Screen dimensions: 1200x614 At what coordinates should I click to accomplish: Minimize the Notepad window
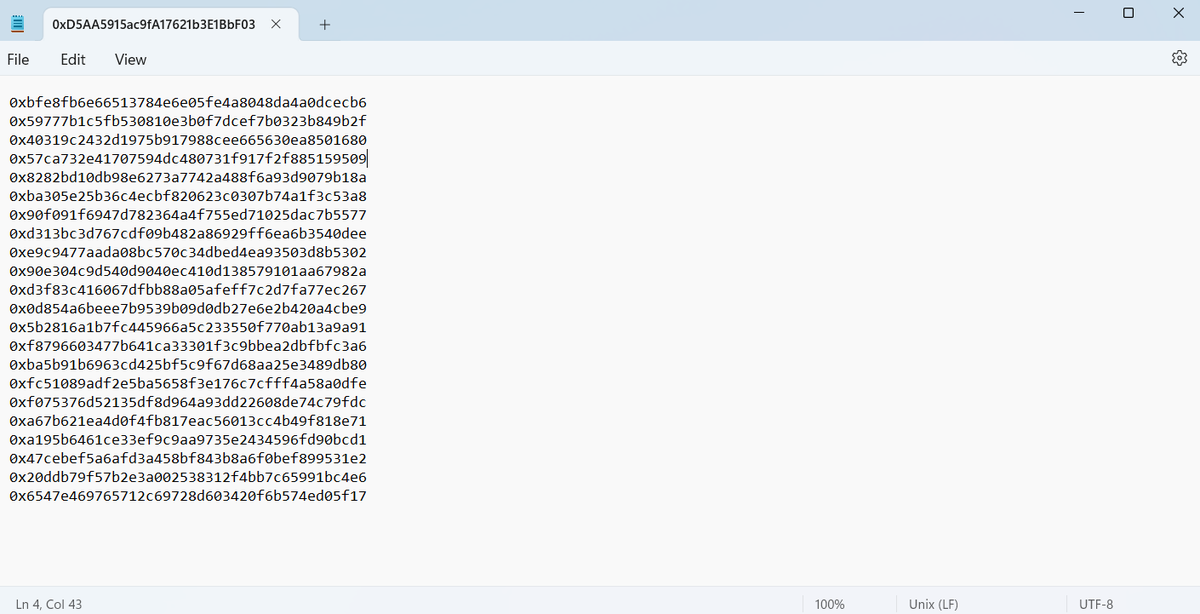(x=1079, y=13)
